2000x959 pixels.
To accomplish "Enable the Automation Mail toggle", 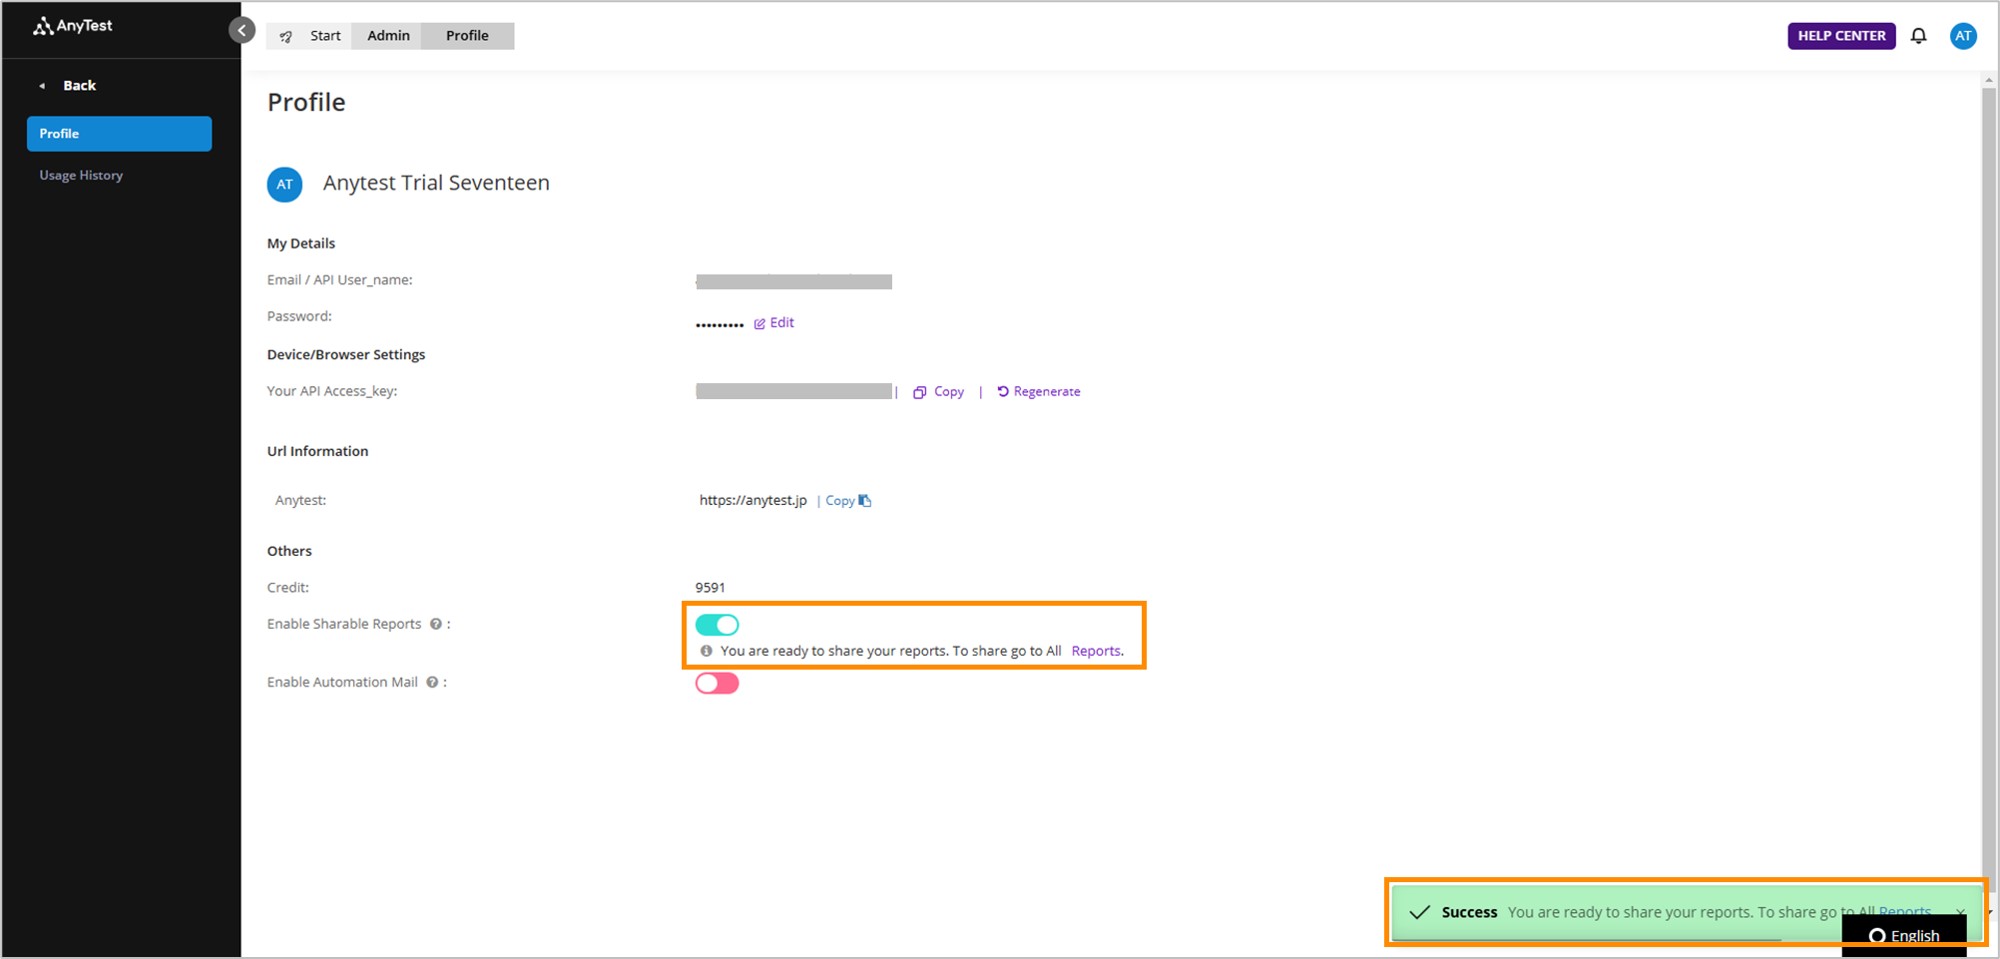I will pyautogui.click(x=717, y=683).
